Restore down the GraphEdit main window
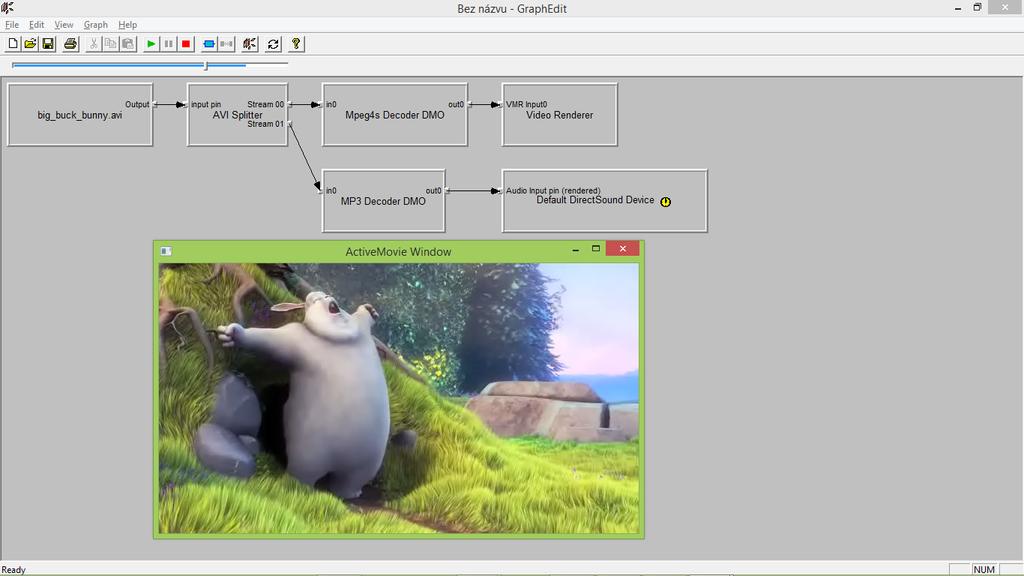Viewport: 1024px width, 576px height. coord(978,8)
